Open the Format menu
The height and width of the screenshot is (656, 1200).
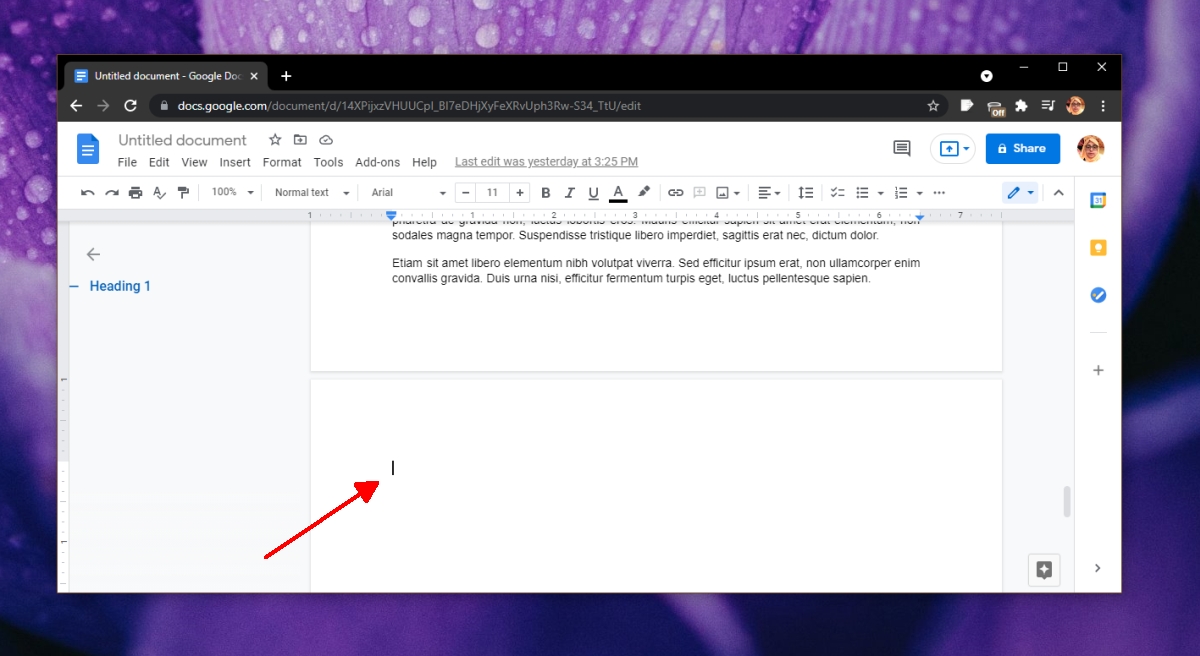tap(282, 162)
